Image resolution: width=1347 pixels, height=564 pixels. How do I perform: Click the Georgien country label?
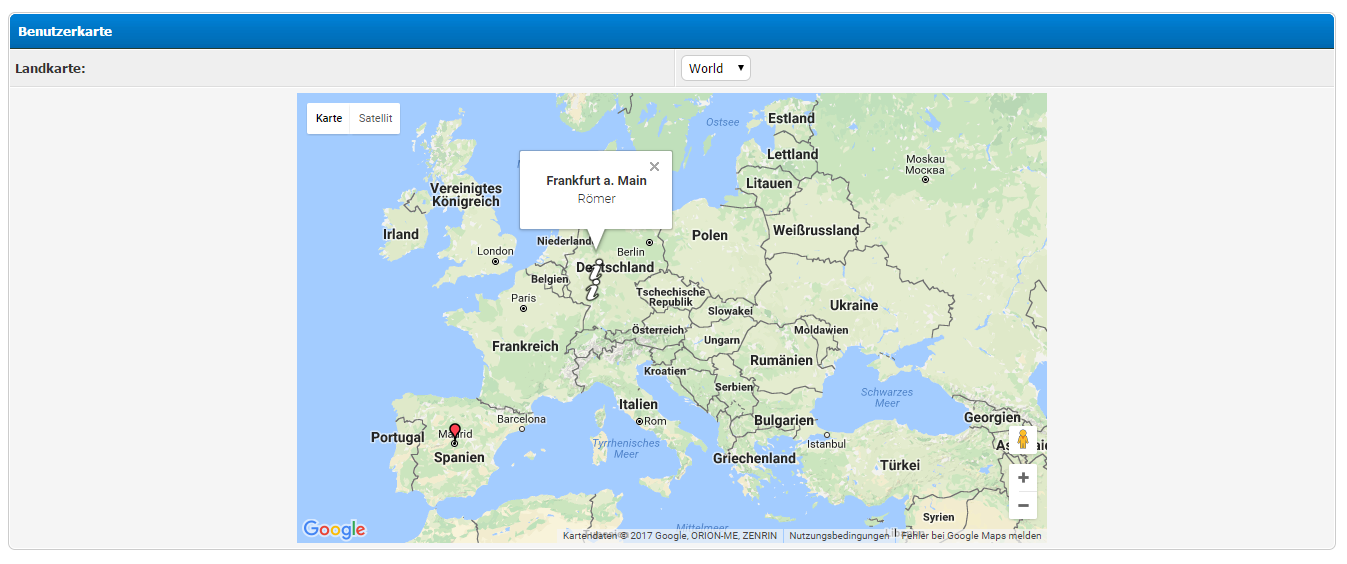coord(992,417)
